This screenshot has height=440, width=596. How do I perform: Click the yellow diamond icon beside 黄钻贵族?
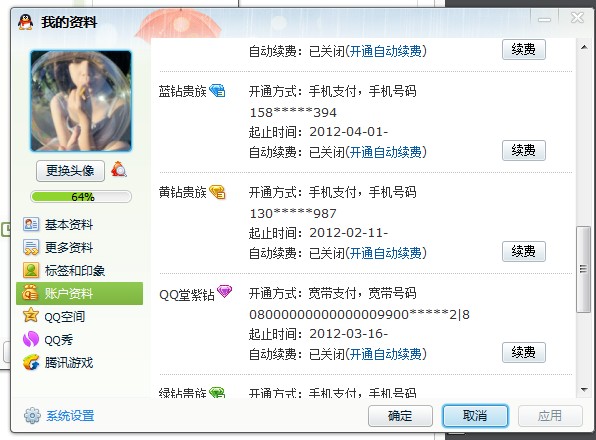[x=217, y=192]
